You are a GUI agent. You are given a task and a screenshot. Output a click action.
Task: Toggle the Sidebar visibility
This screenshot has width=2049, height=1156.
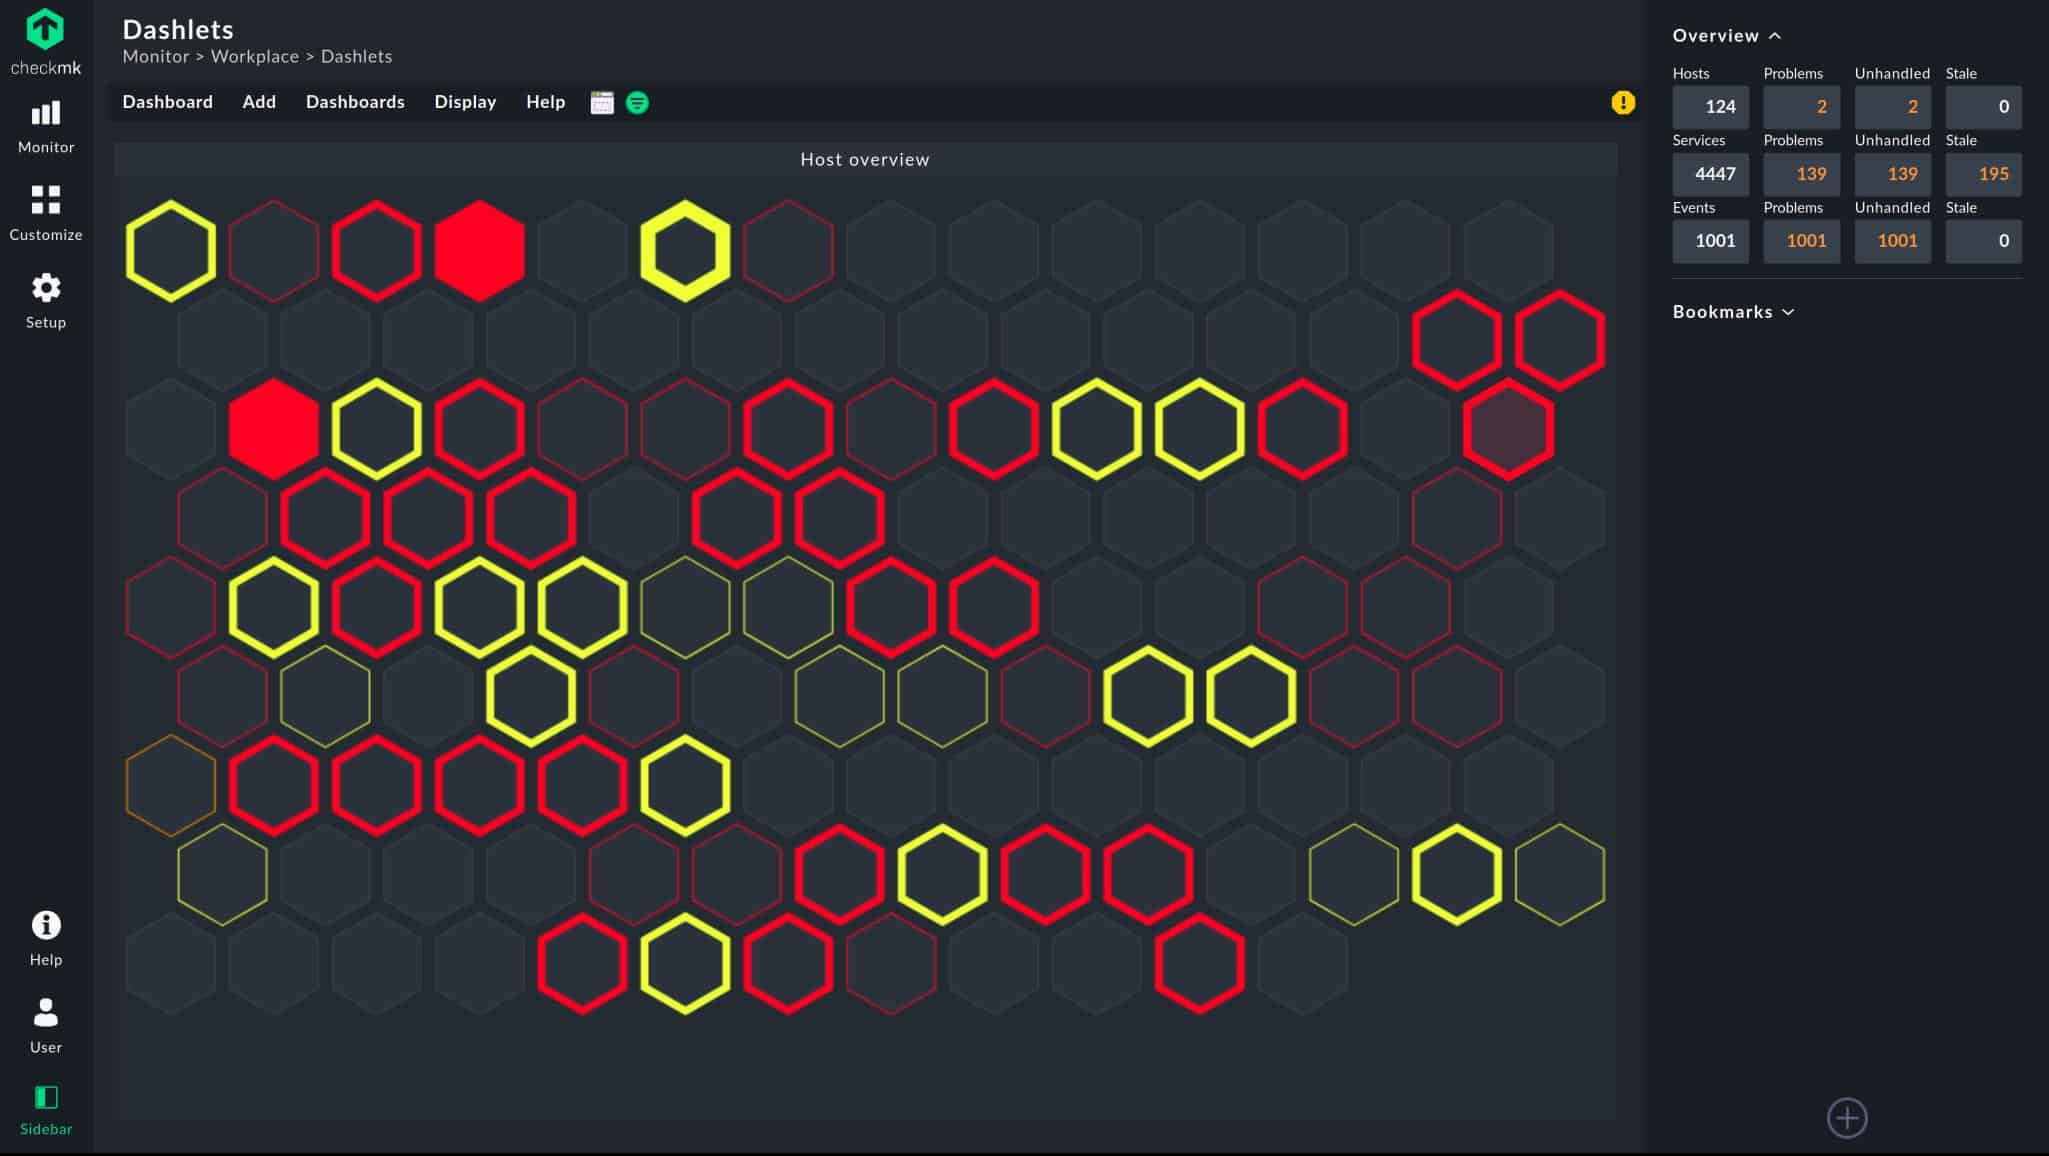coord(46,1110)
